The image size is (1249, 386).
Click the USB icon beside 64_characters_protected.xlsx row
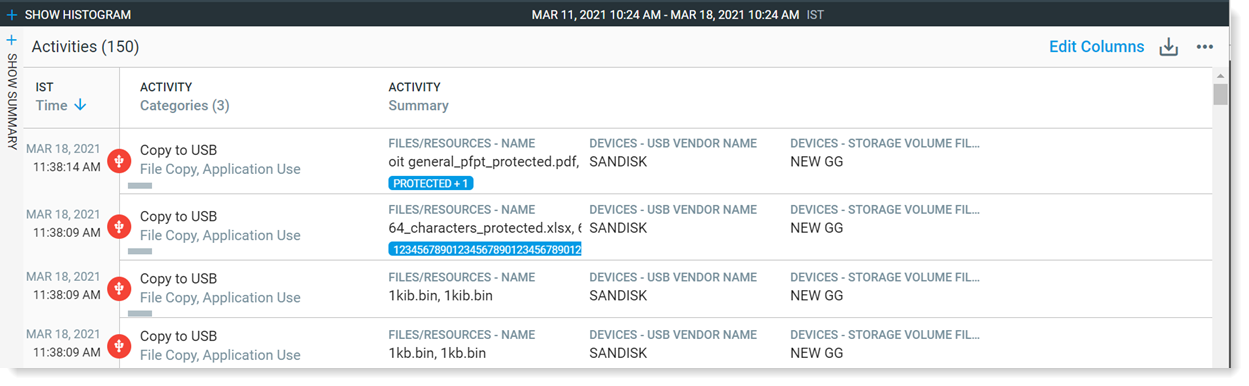coord(119,227)
